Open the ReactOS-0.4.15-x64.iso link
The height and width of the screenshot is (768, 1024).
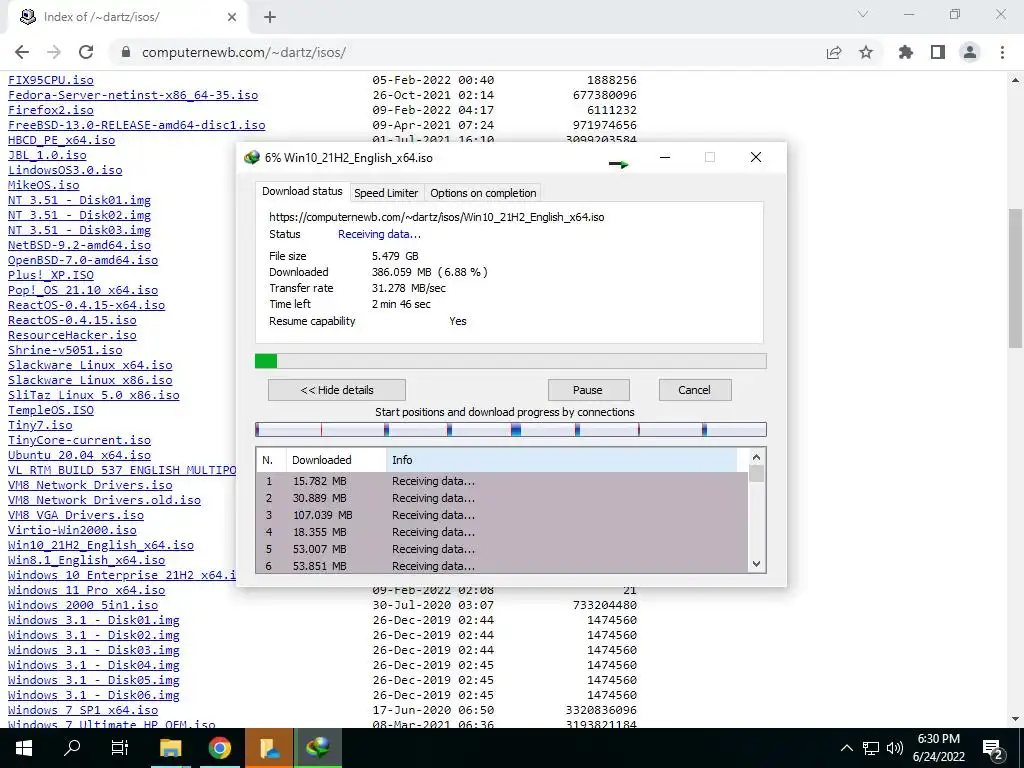tap(86, 305)
